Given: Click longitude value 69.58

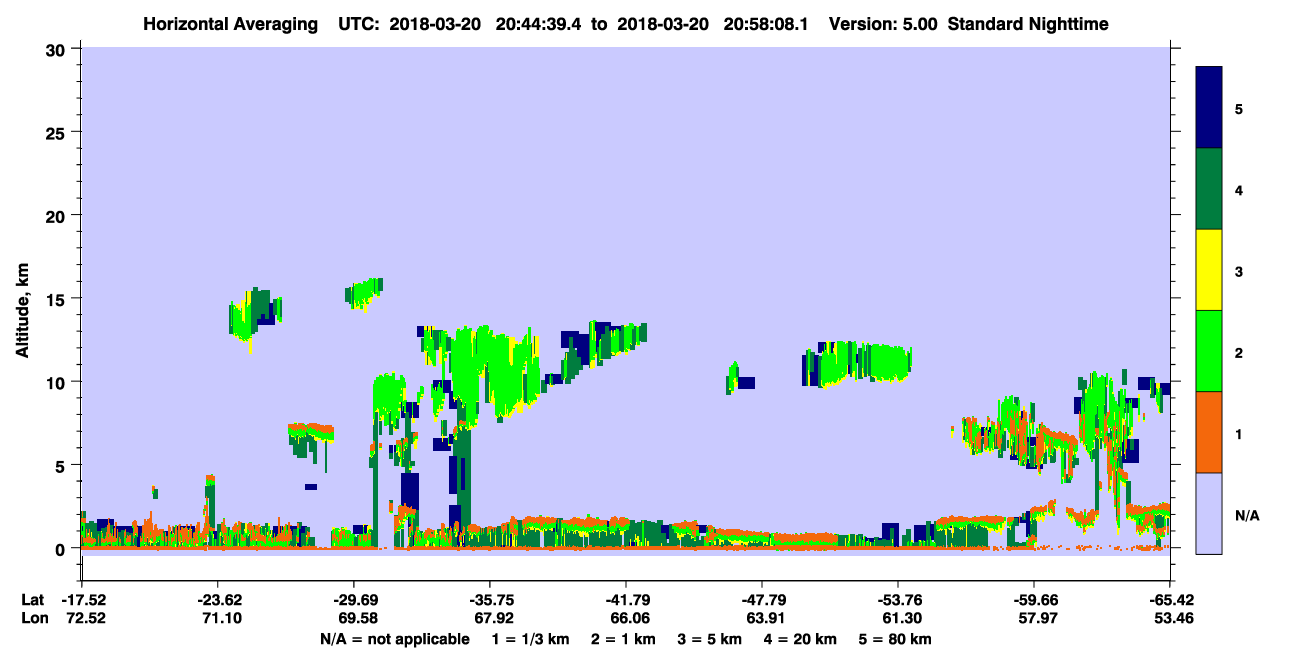Looking at the screenshot, I should click(357, 618).
